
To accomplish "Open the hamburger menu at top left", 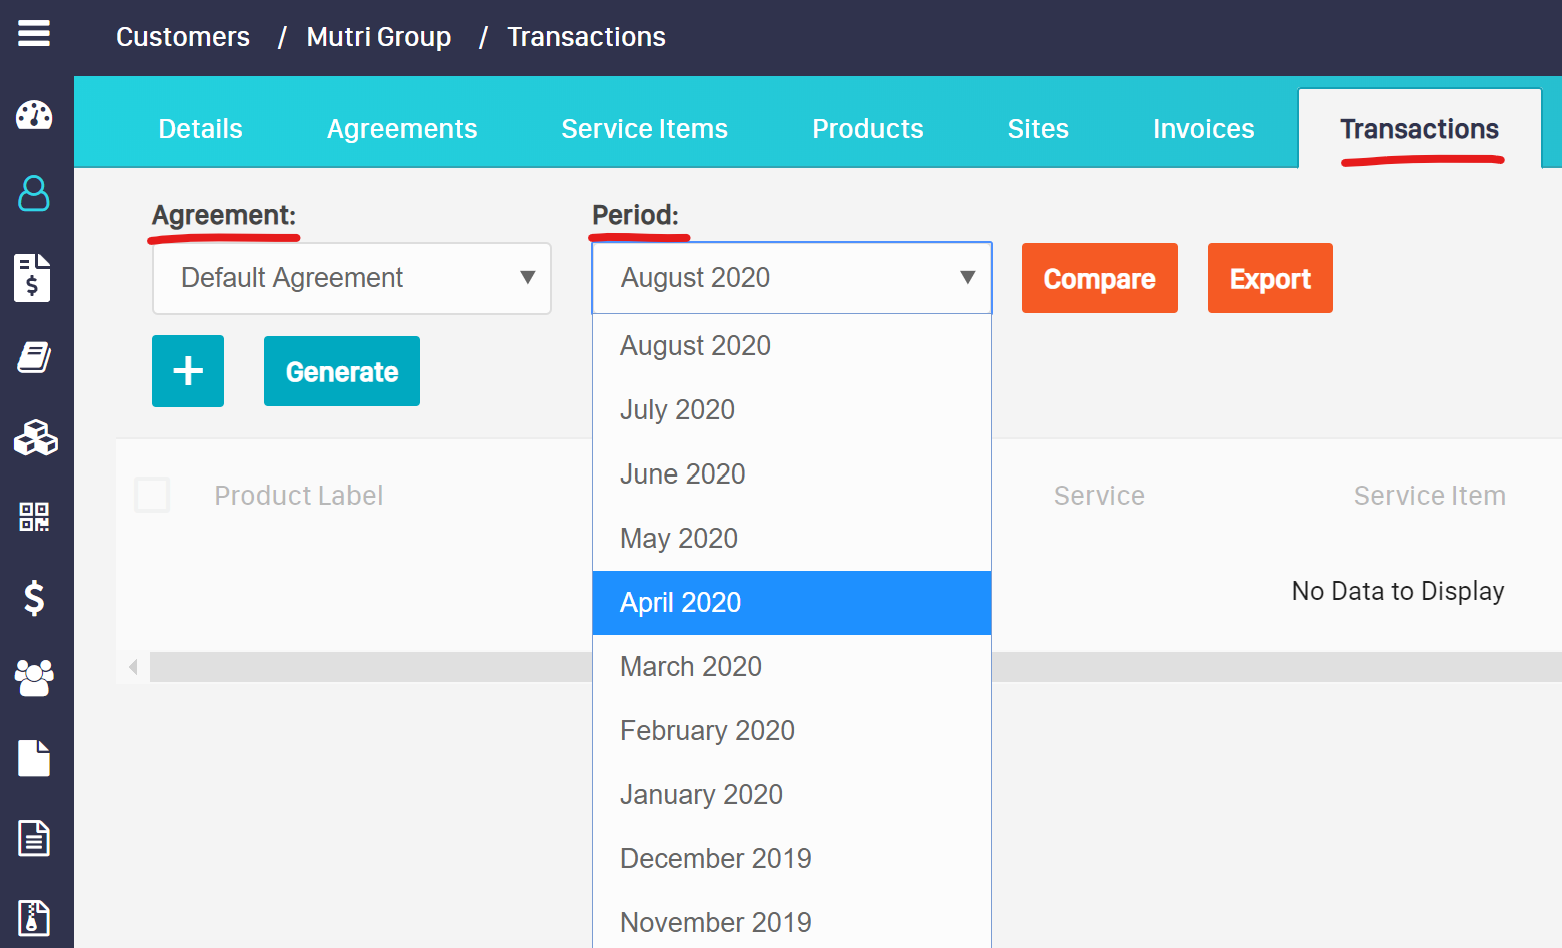I will [33, 33].
